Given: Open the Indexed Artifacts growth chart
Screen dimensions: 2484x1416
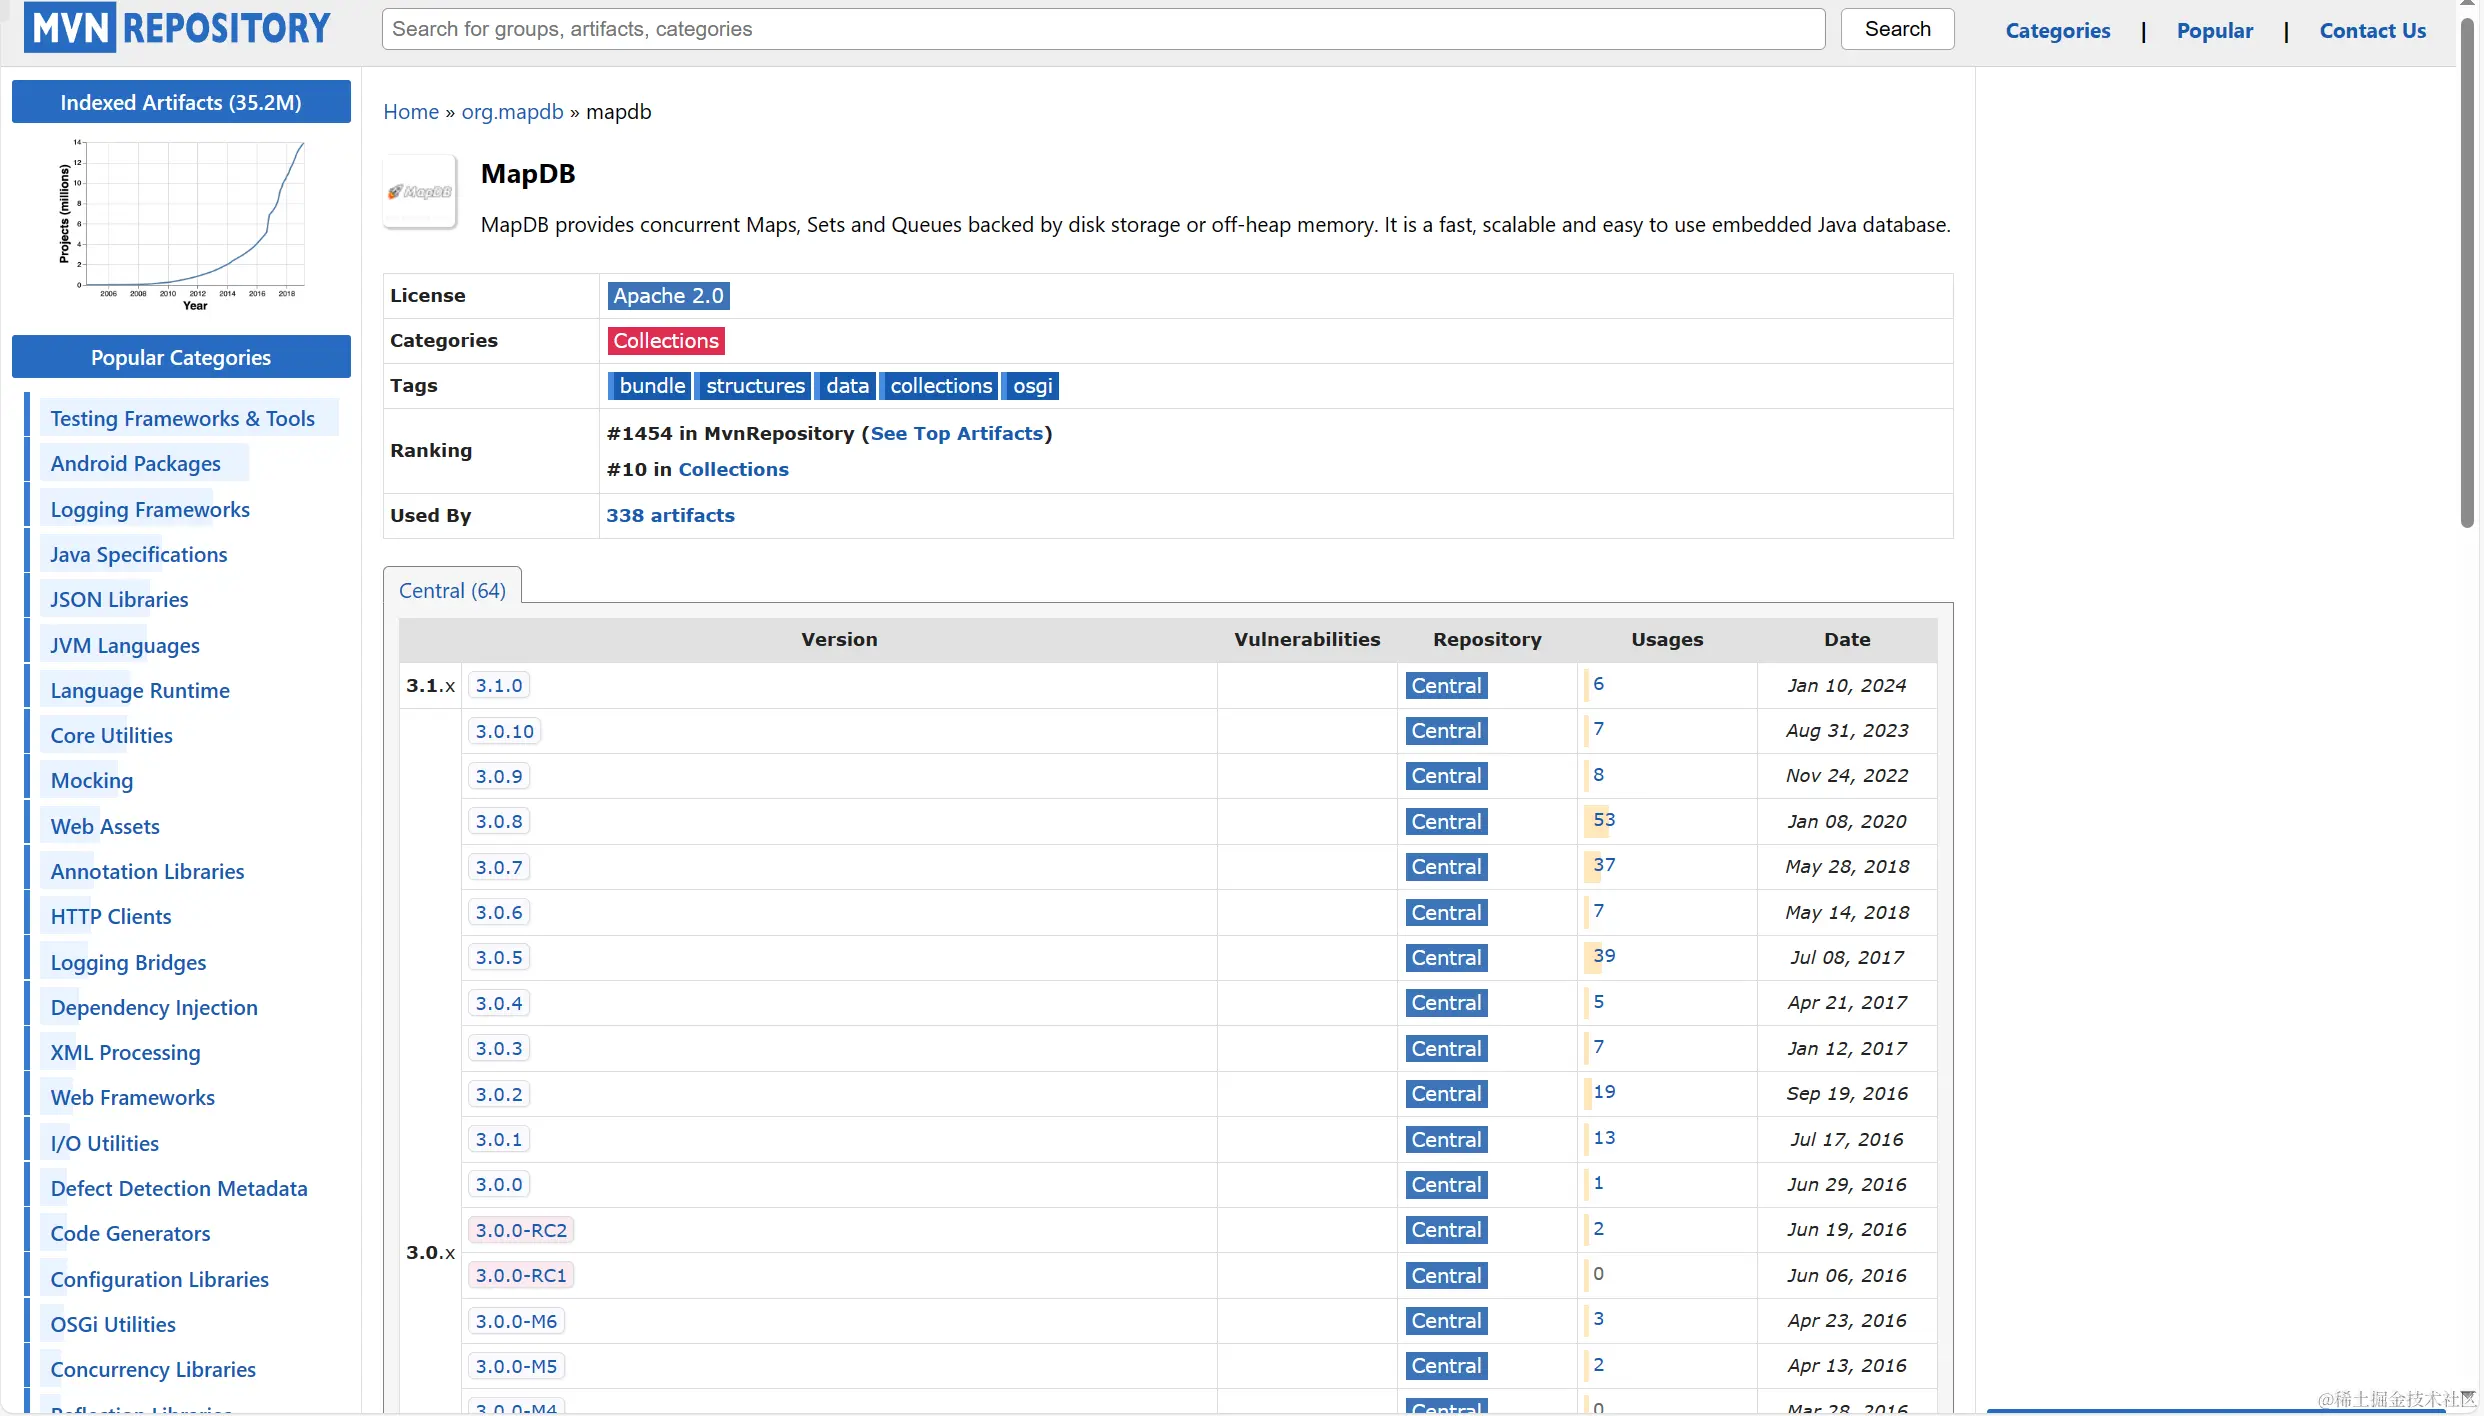Looking at the screenshot, I should (x=181, y=226).
